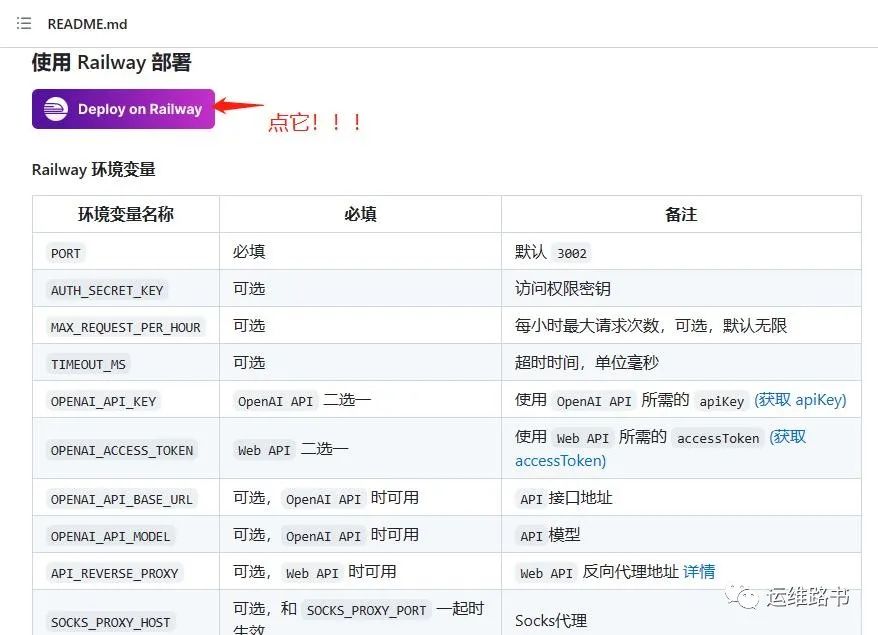Click the apiKey inline code in remarks
The image size is (878, 635).
[x=721, y=401]
